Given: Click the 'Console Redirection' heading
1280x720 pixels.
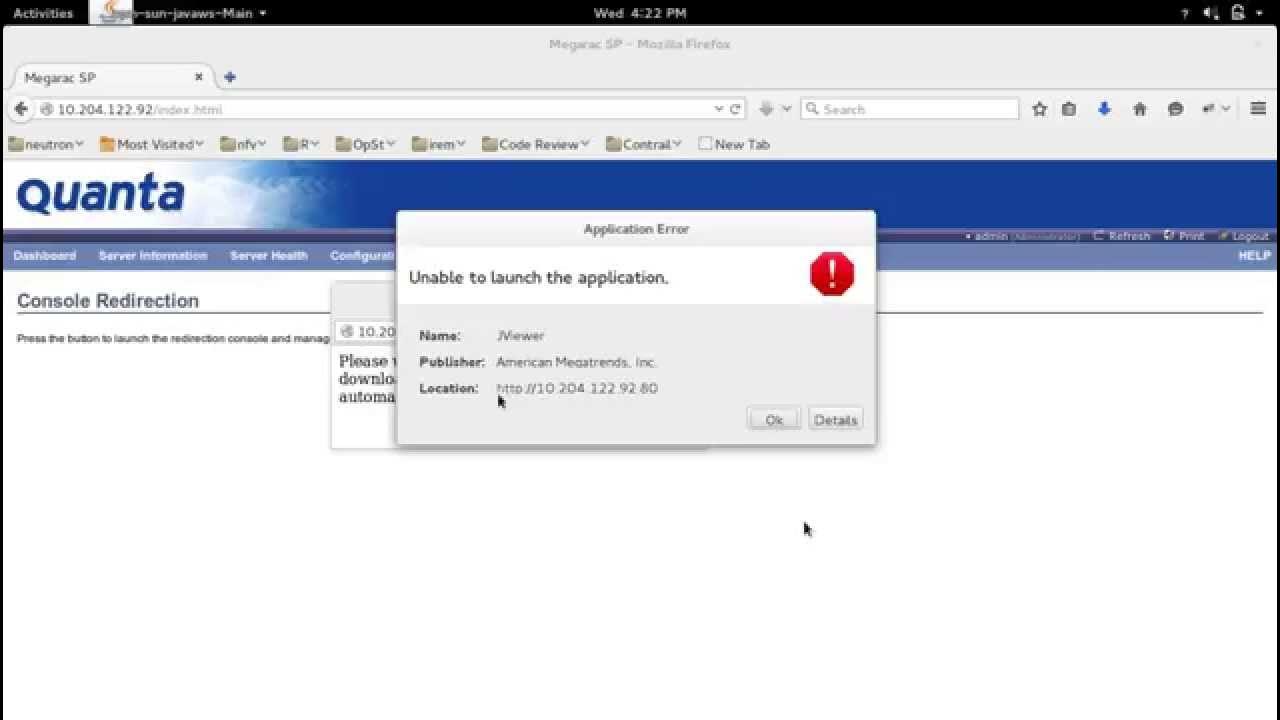Looking at the screenshot, I should [x=108, y=301].
